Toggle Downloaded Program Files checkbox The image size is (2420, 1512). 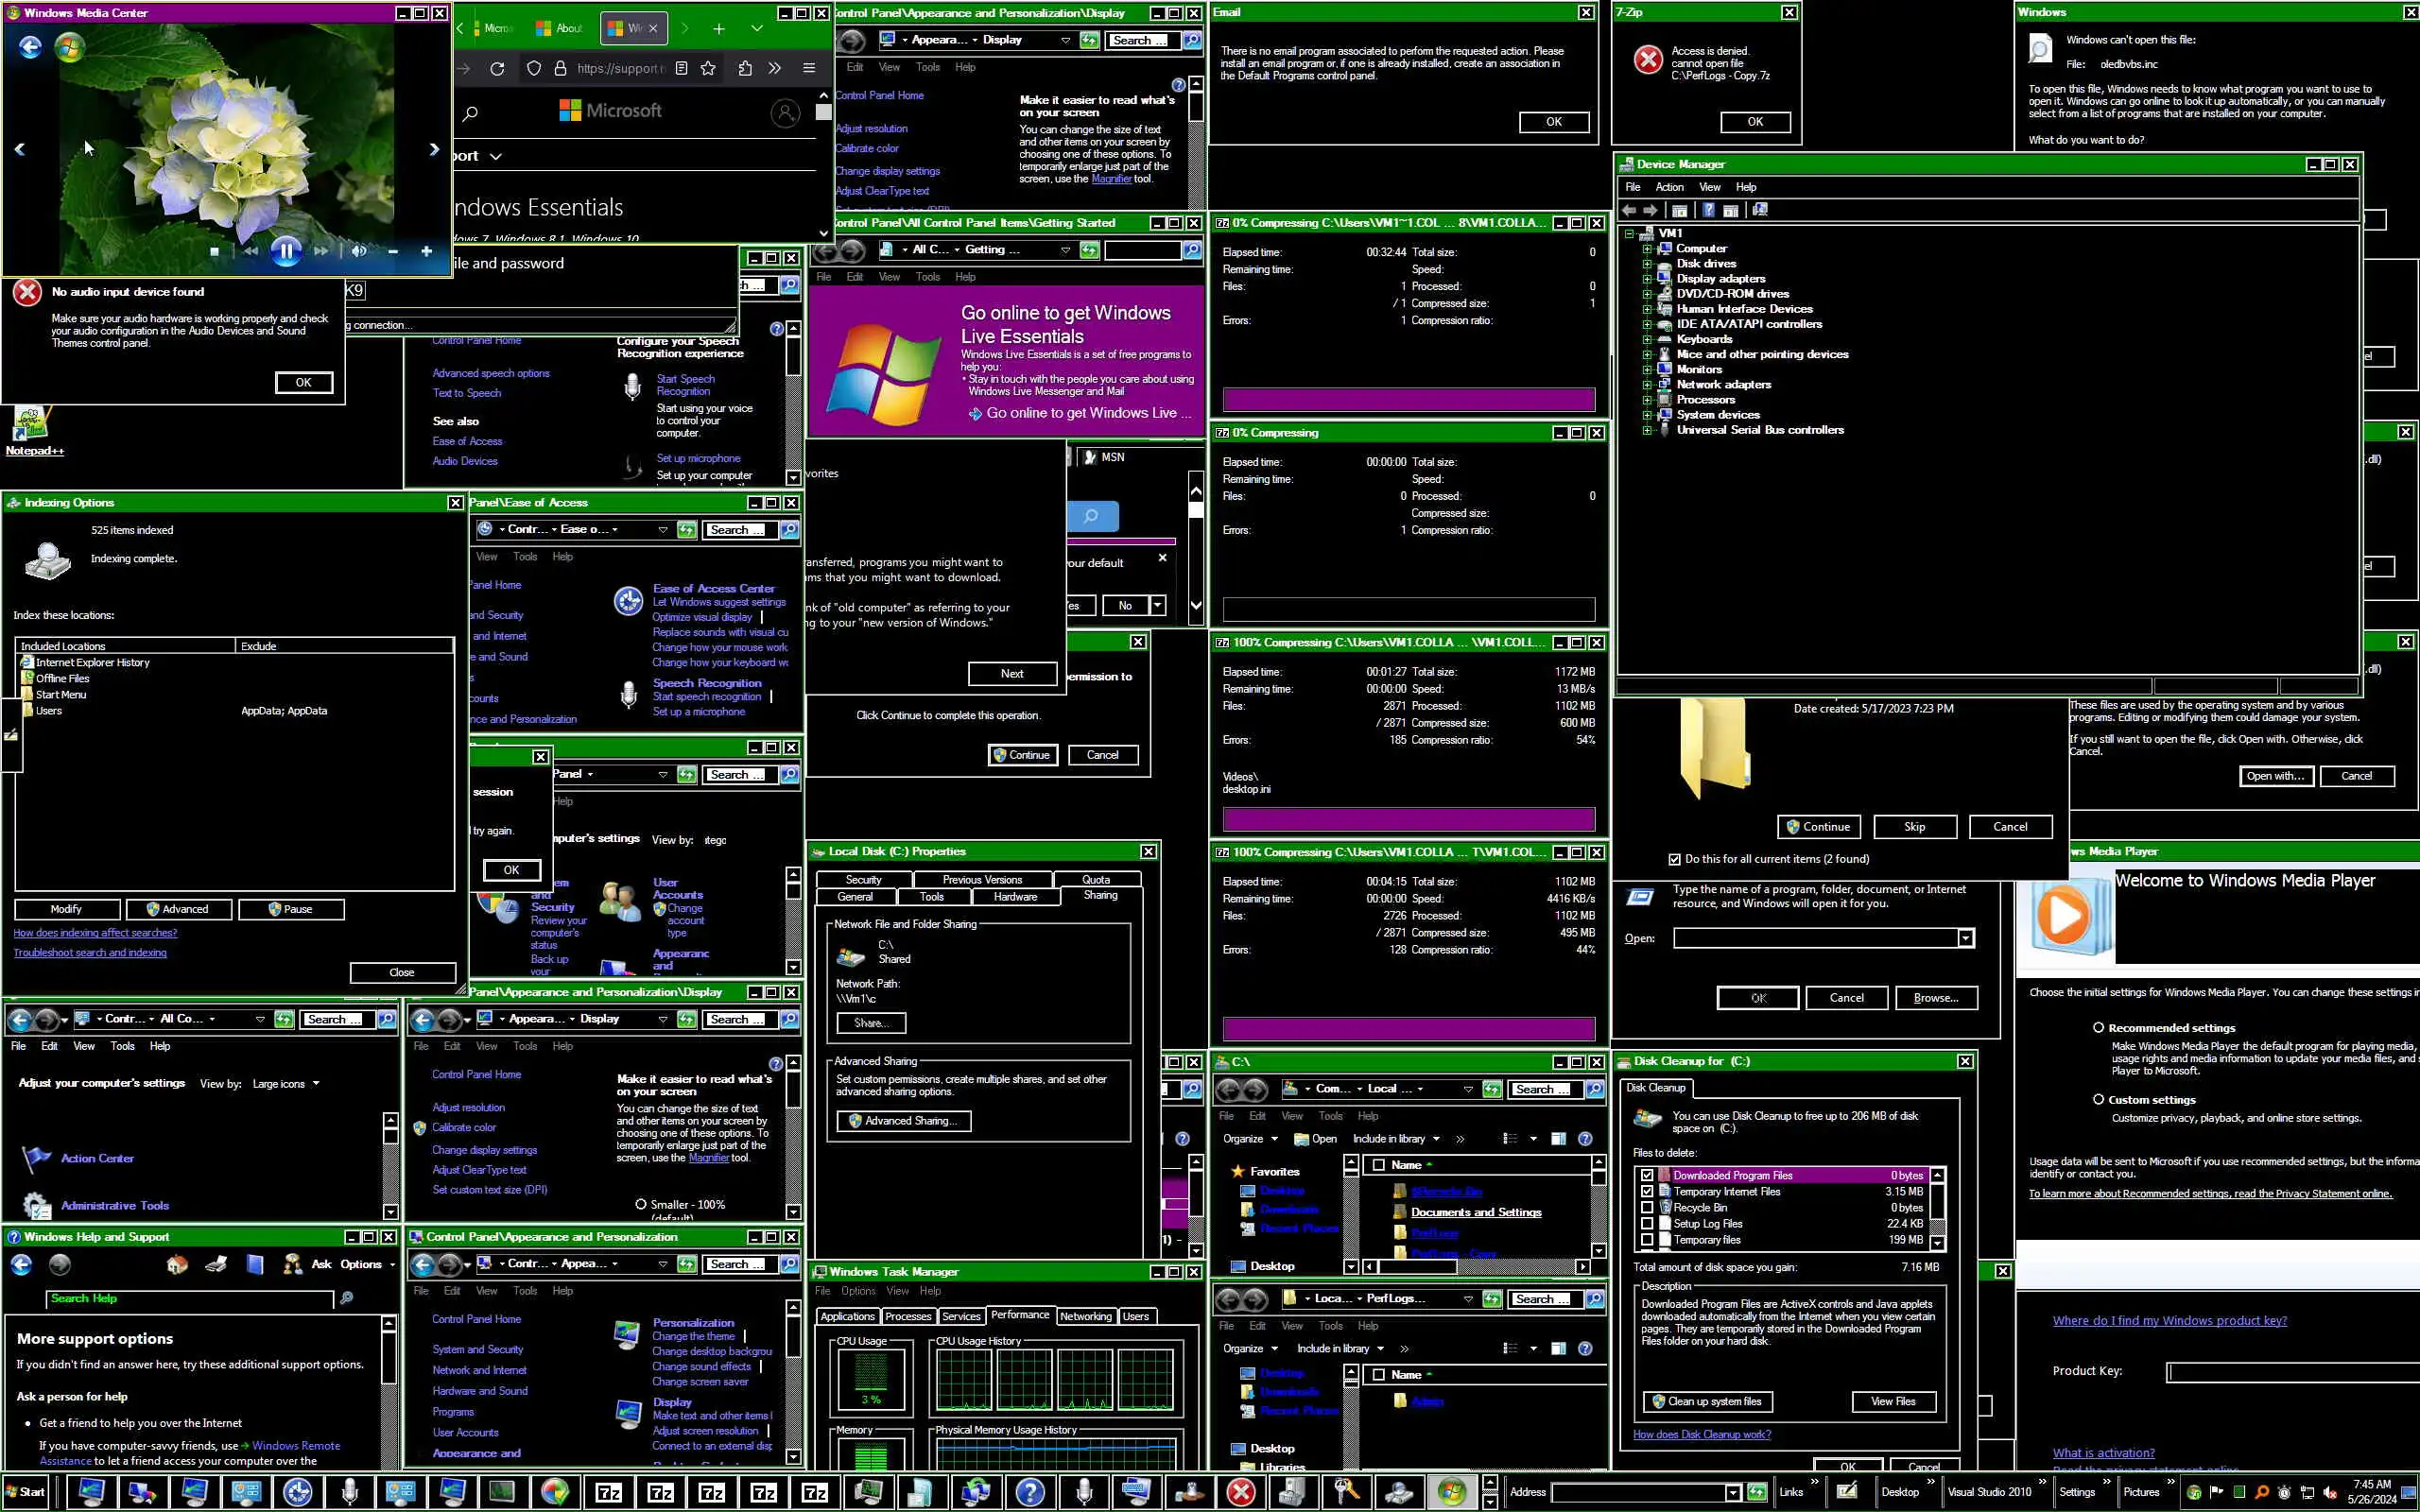tap(1647, 1175)
